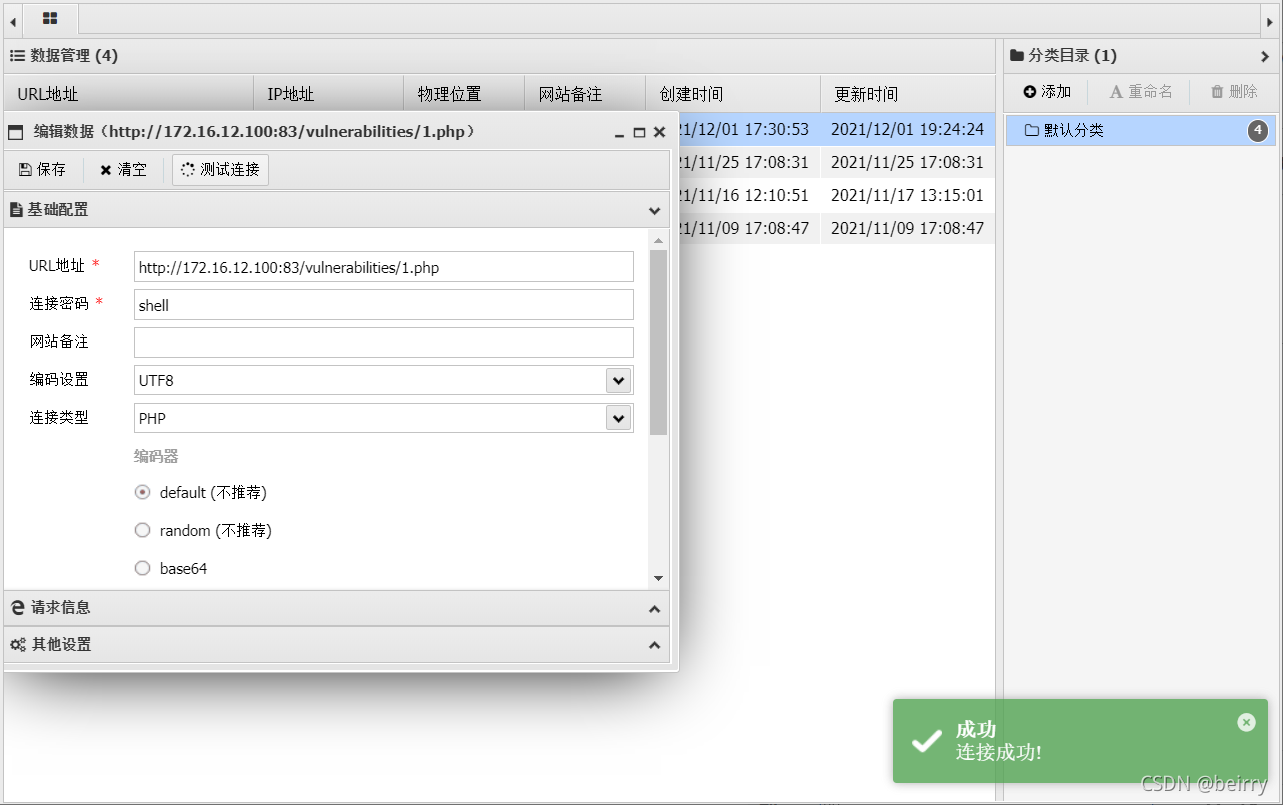Click the config panel scrollbar thumb
This screenshot has width=1283, height=805.
[x=658, y=342]
